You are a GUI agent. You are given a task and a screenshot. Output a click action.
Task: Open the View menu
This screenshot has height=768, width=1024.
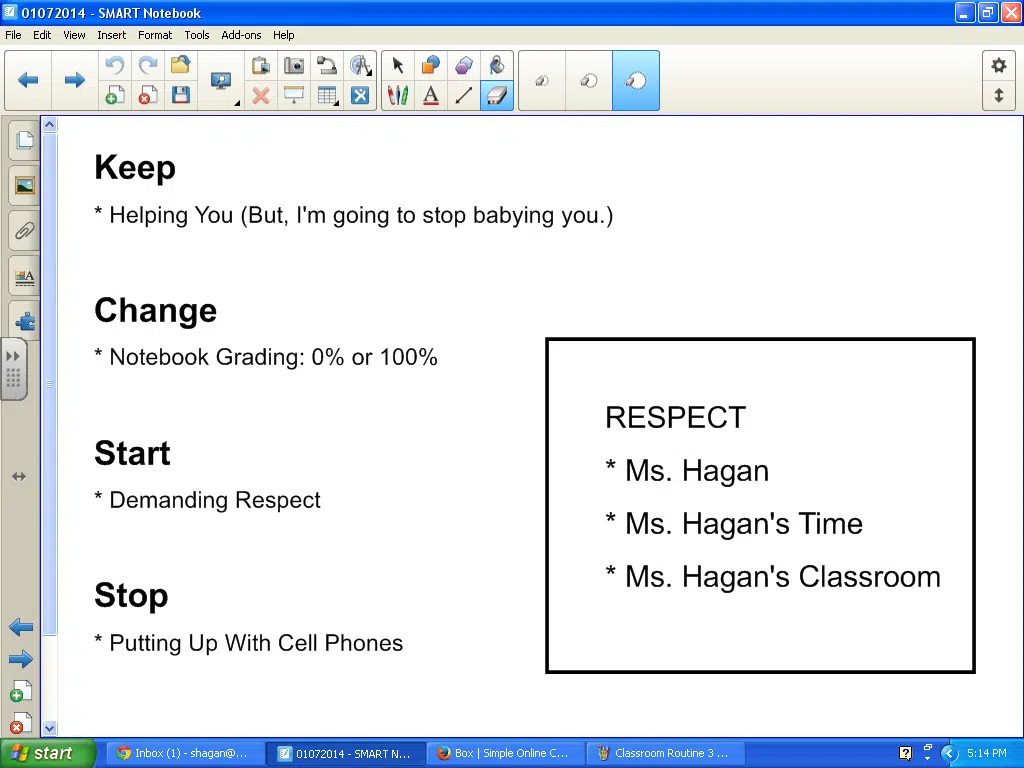(x=74, y=35)
